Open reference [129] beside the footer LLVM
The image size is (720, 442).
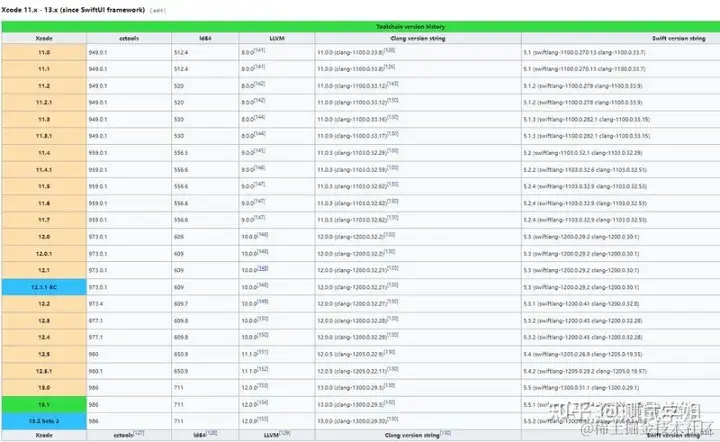tap(284, 433)
